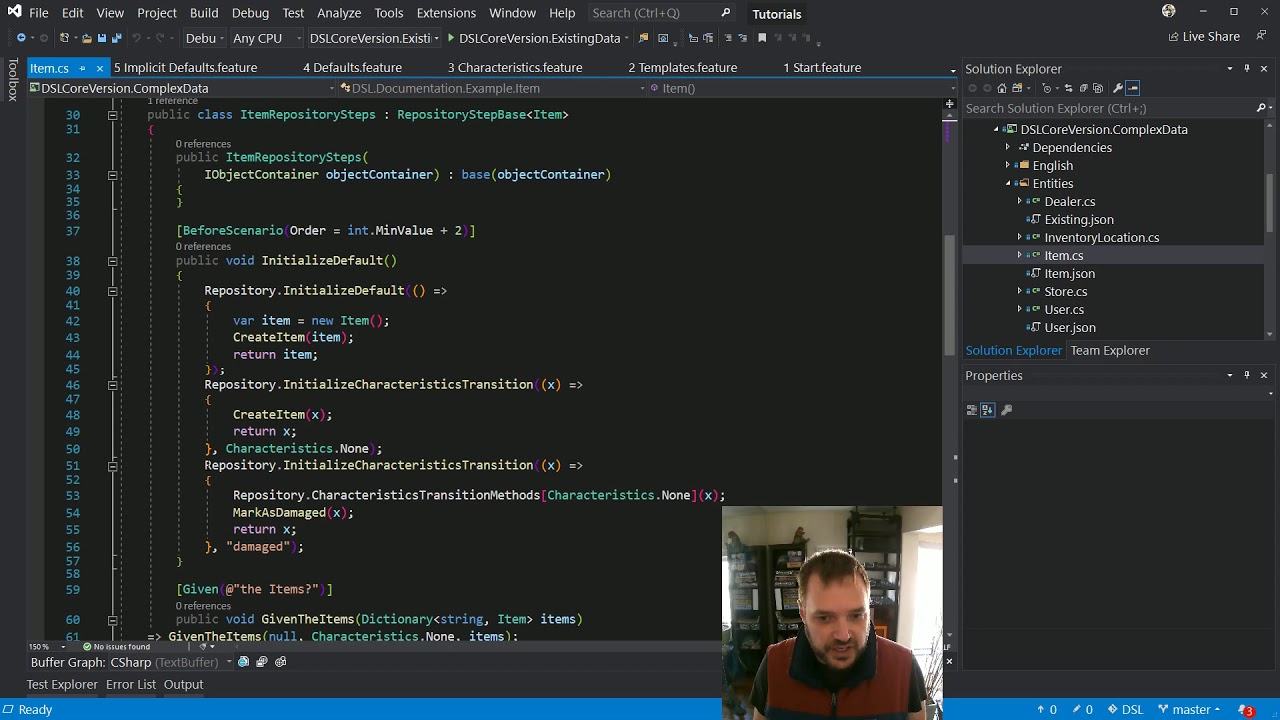Collapse the Entities folder node
Viewport: 1280px width, 720px height.
pyautogui.click(x=1008, y=184)
